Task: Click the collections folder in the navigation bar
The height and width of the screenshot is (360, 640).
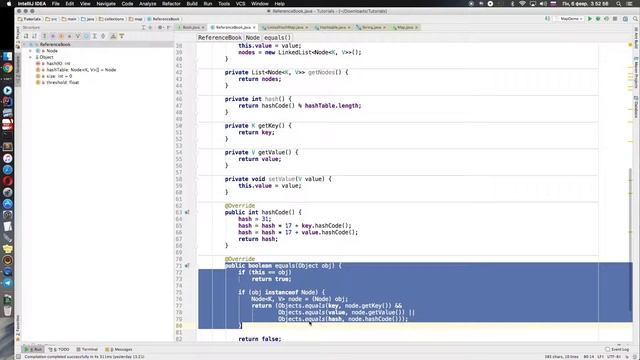Action: (111, 19)
